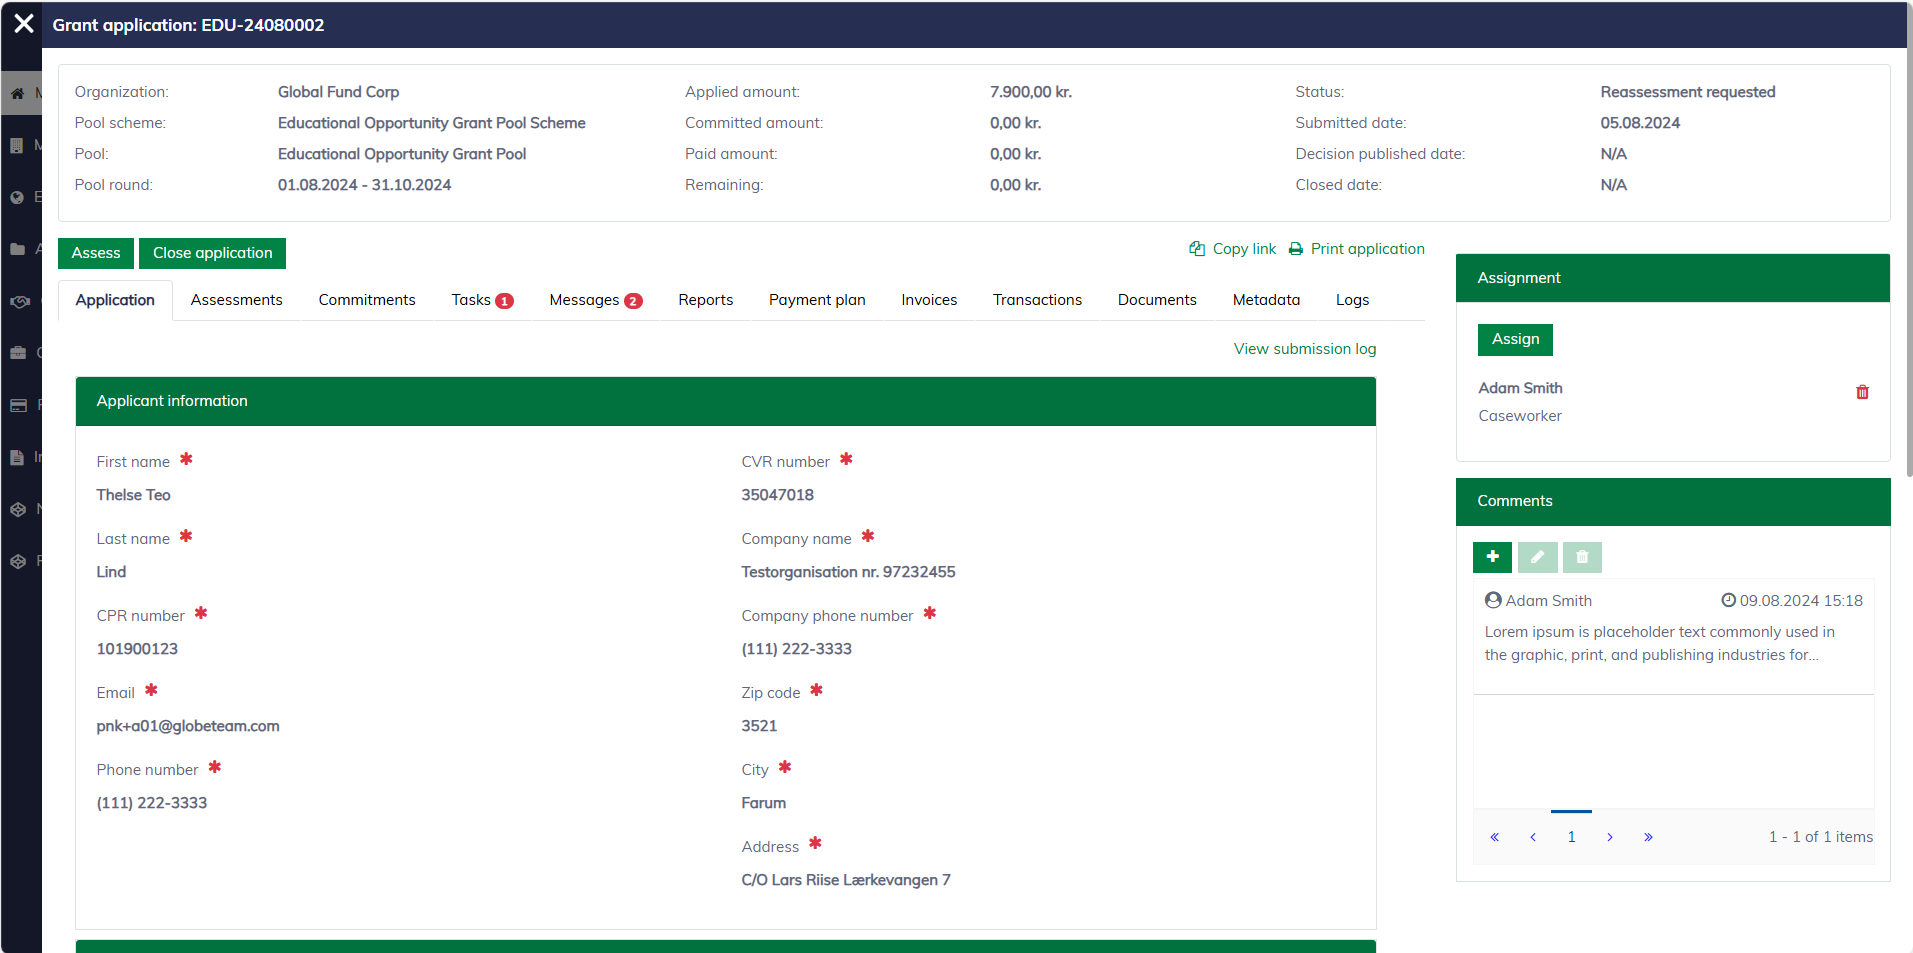Open the Messages tab with 2 notifications

tap(595, 300)
